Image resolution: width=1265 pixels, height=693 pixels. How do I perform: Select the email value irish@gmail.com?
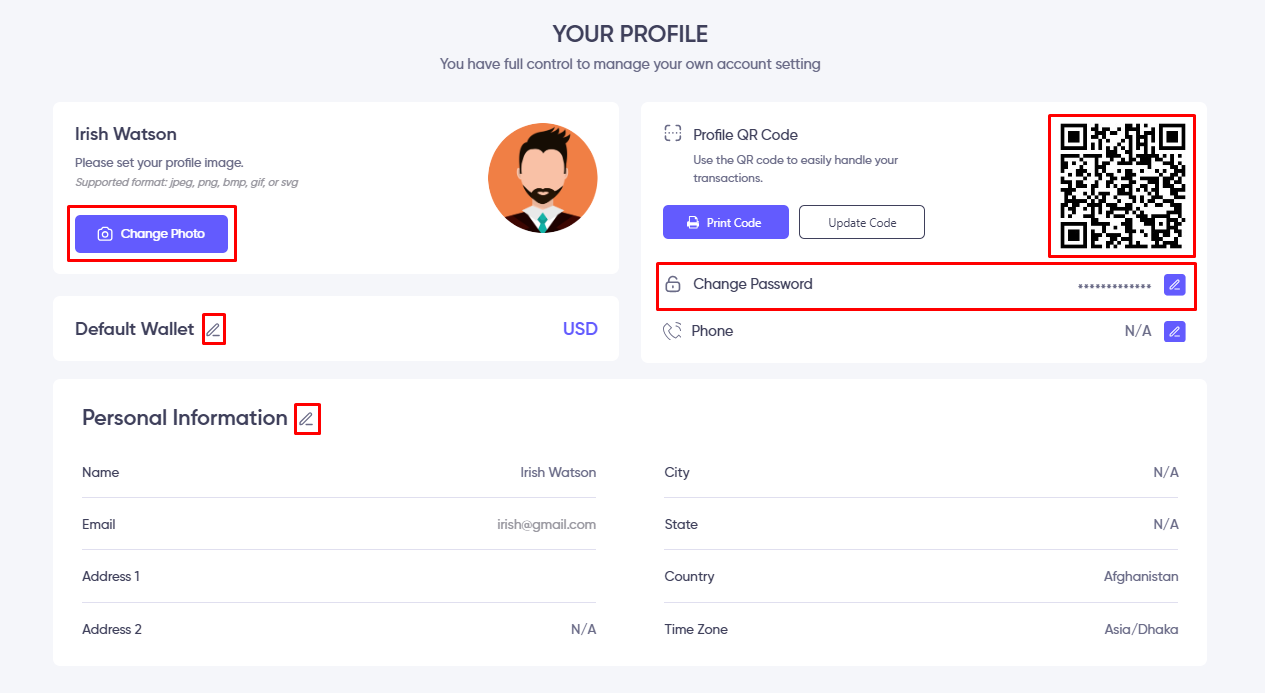(x=546, y=524)
